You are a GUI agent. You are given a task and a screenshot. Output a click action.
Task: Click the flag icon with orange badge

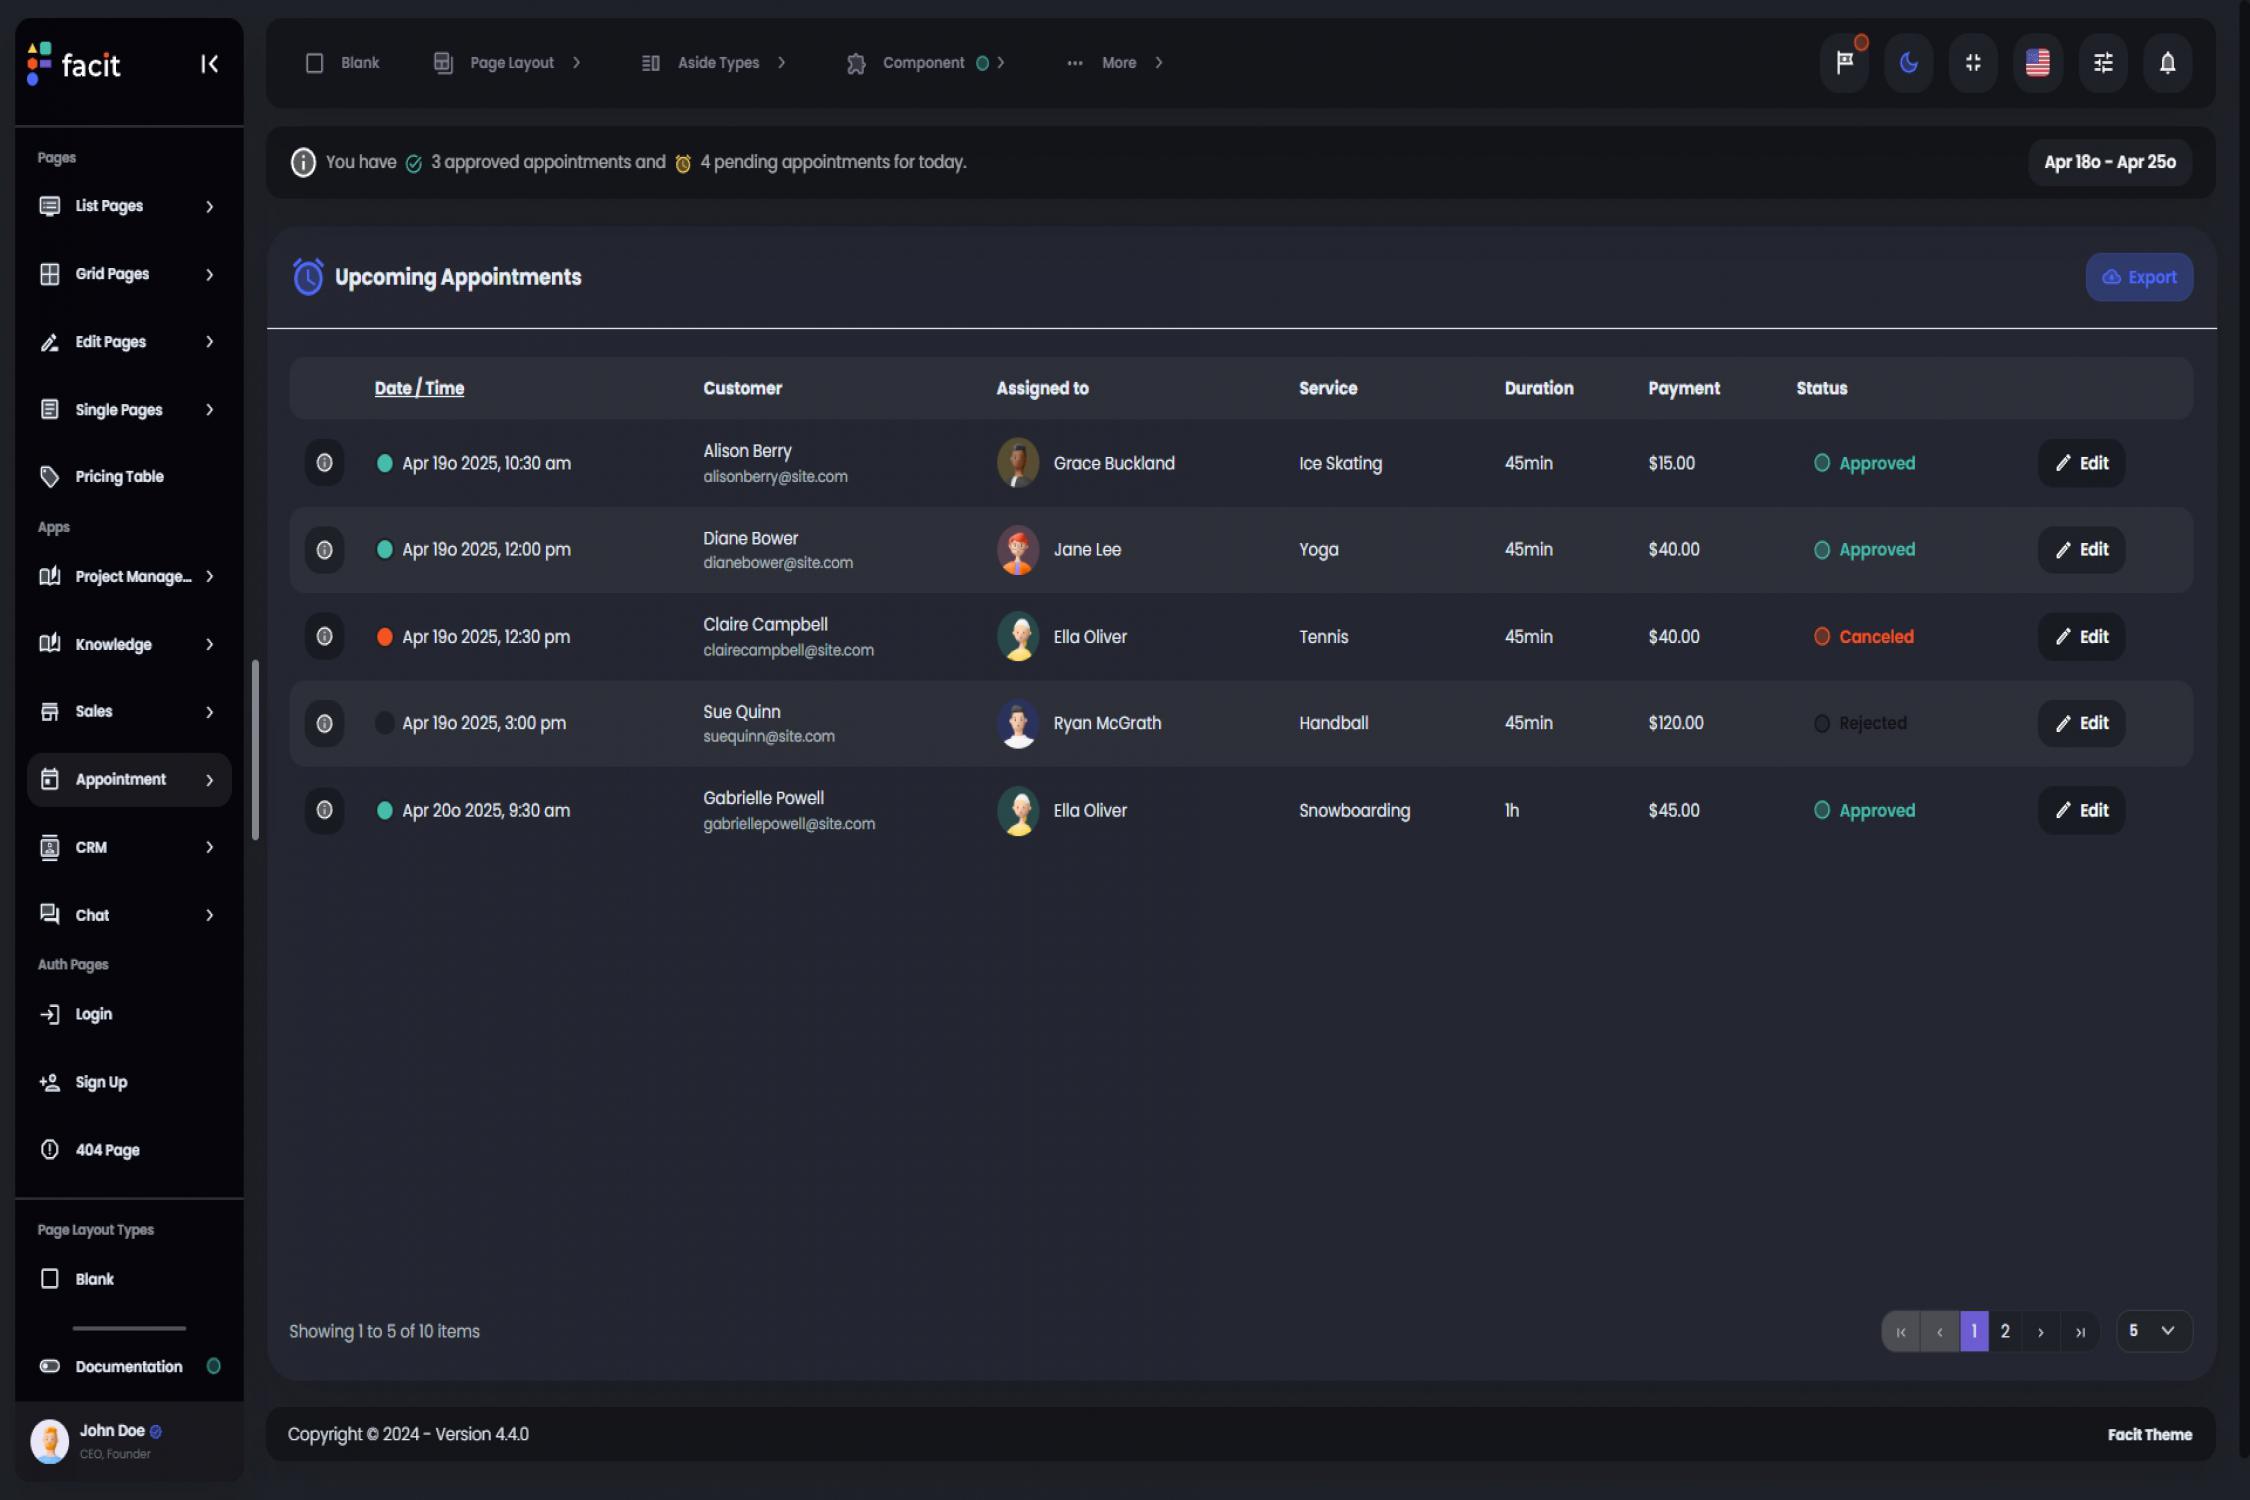[x=1844, y=62]
